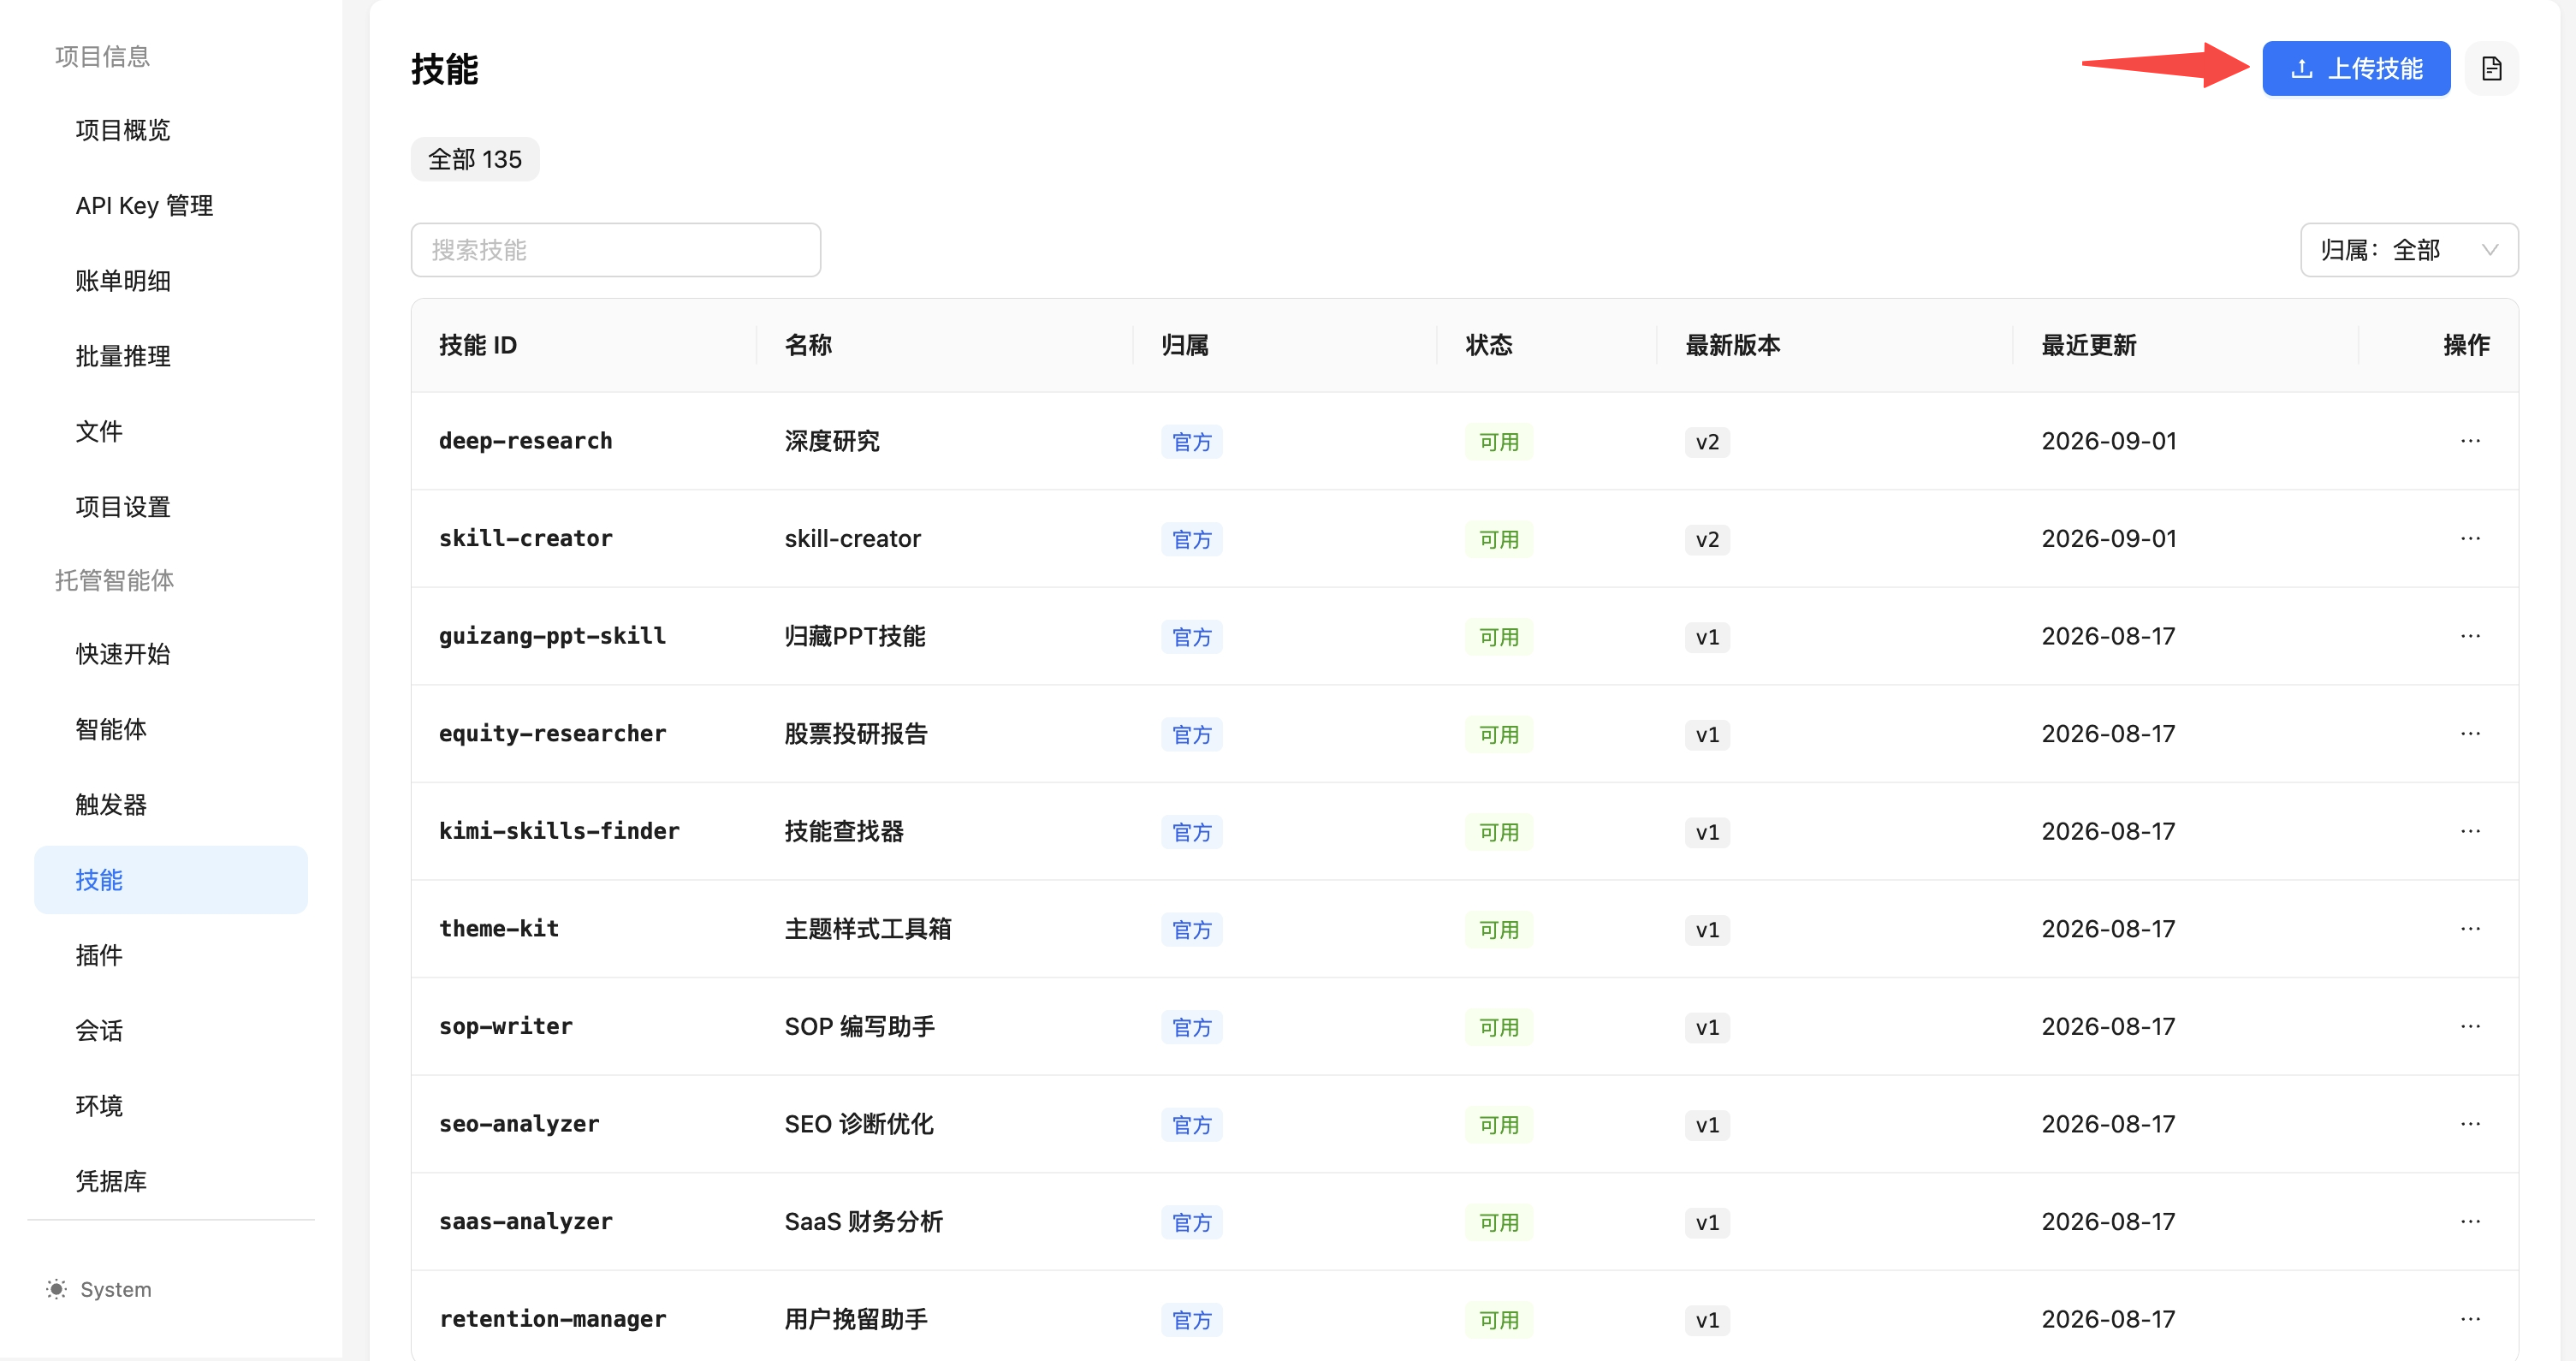Screen dimensions: 2576x1361
Task: Select 技能 in the sidebar
Action: click(171, 880)
